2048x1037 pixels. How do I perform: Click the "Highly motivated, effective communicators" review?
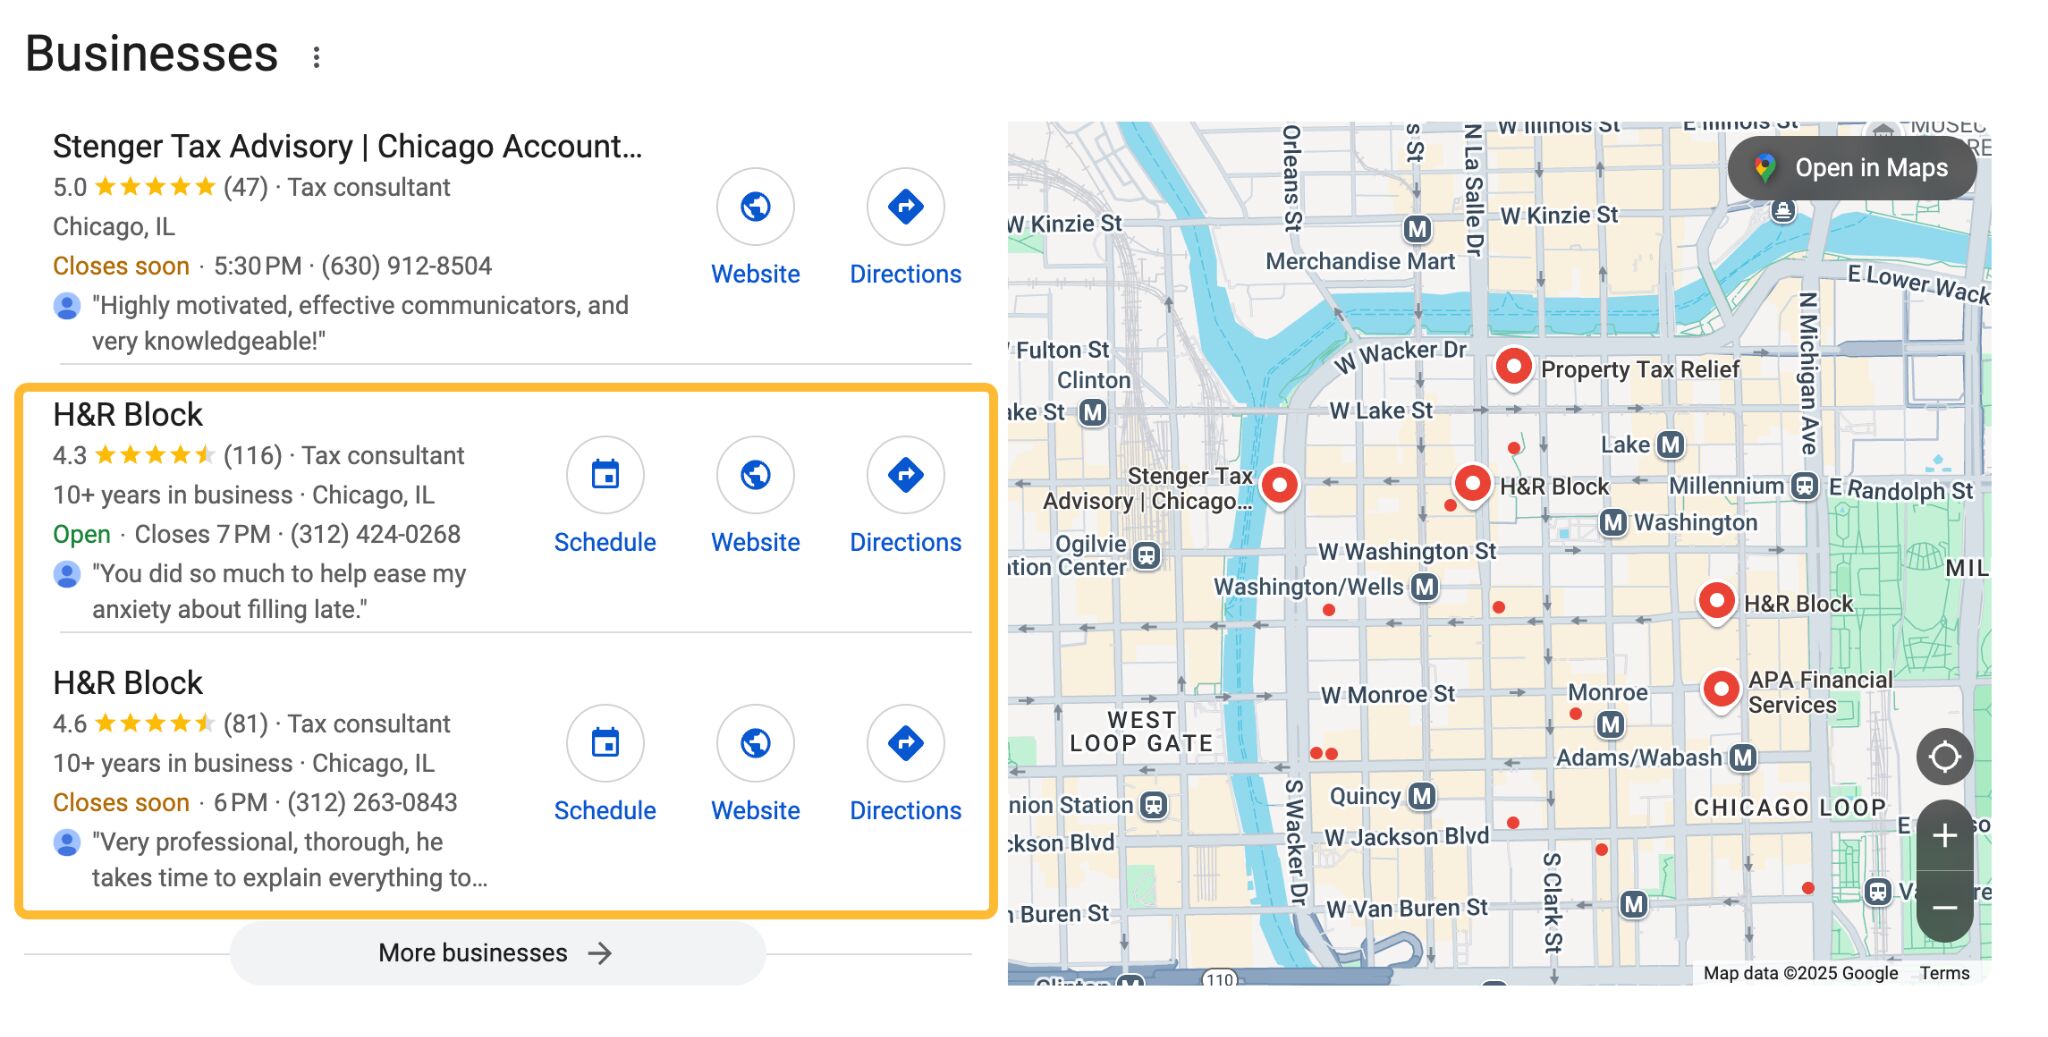(x=360, y=323)
